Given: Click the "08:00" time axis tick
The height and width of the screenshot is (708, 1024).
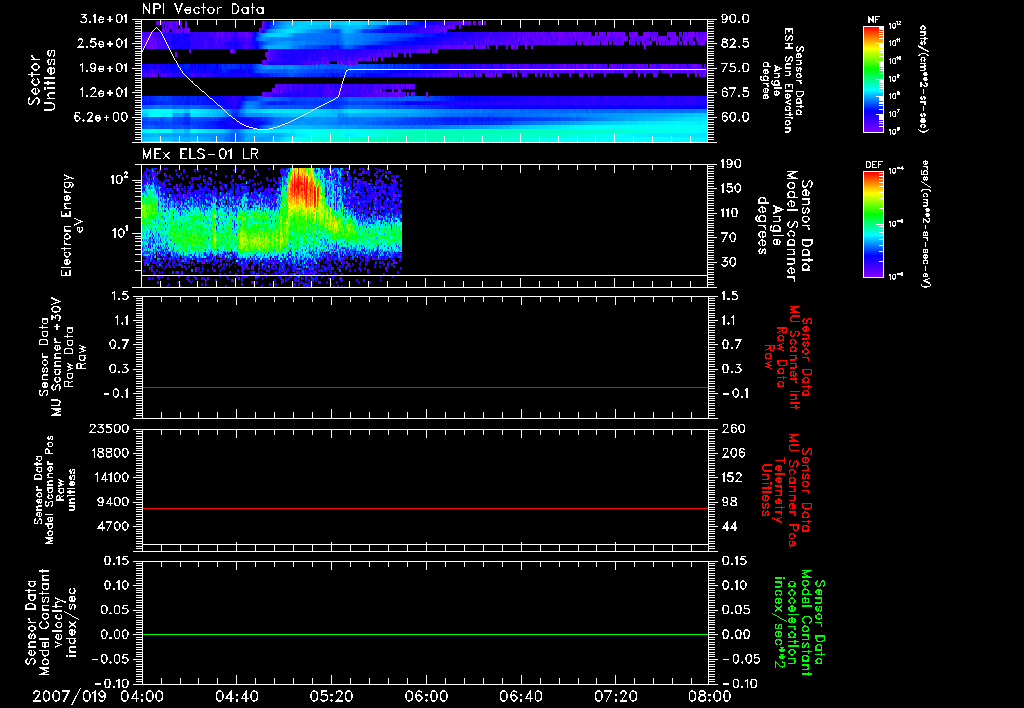Looking at the screenshot, I should 710,696.
